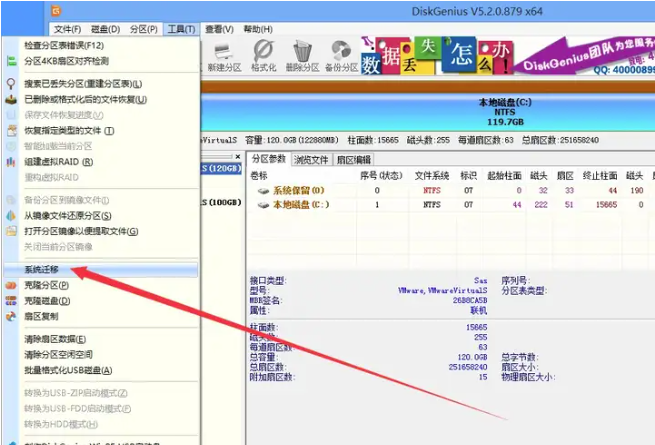The width and height of the screenshot is (655, 445).
Task: Click the 文件系统 column header
Action: tap(432, 176)
